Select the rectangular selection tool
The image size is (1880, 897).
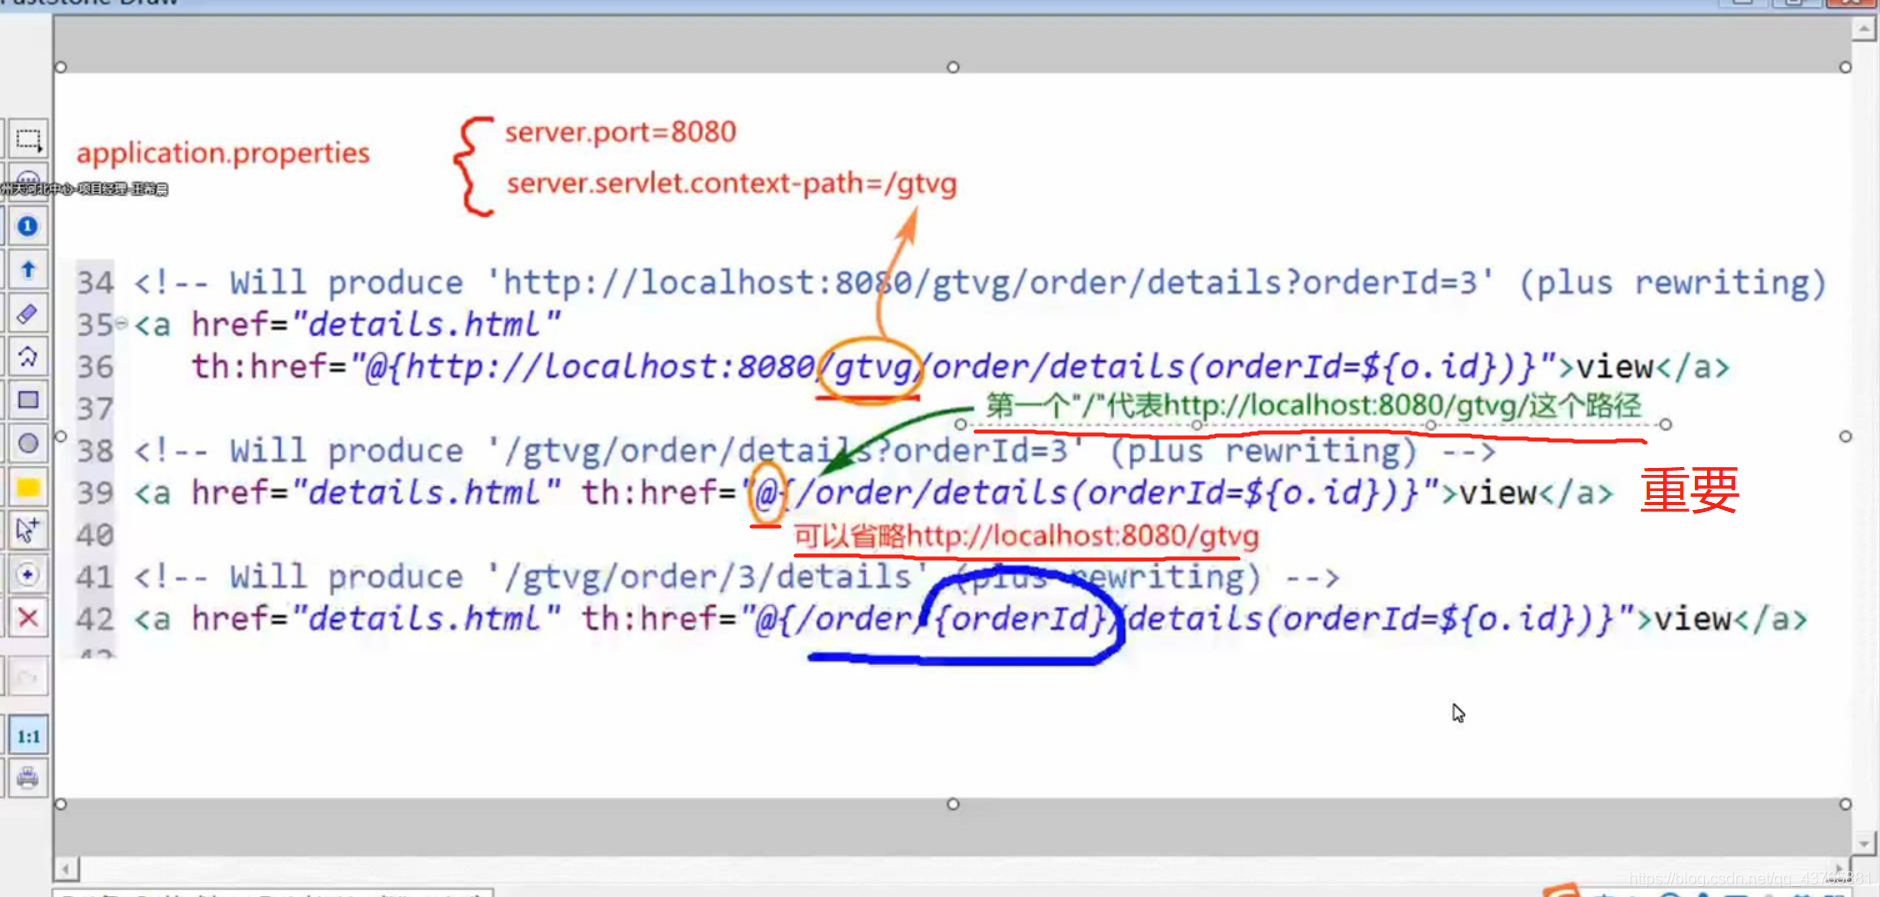pyautogui.click(x=28, y=140)
